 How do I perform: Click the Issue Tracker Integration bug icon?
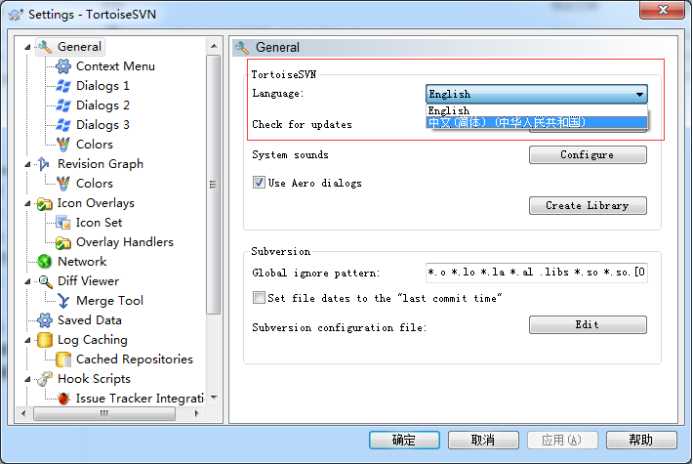(x=63, y=399)
